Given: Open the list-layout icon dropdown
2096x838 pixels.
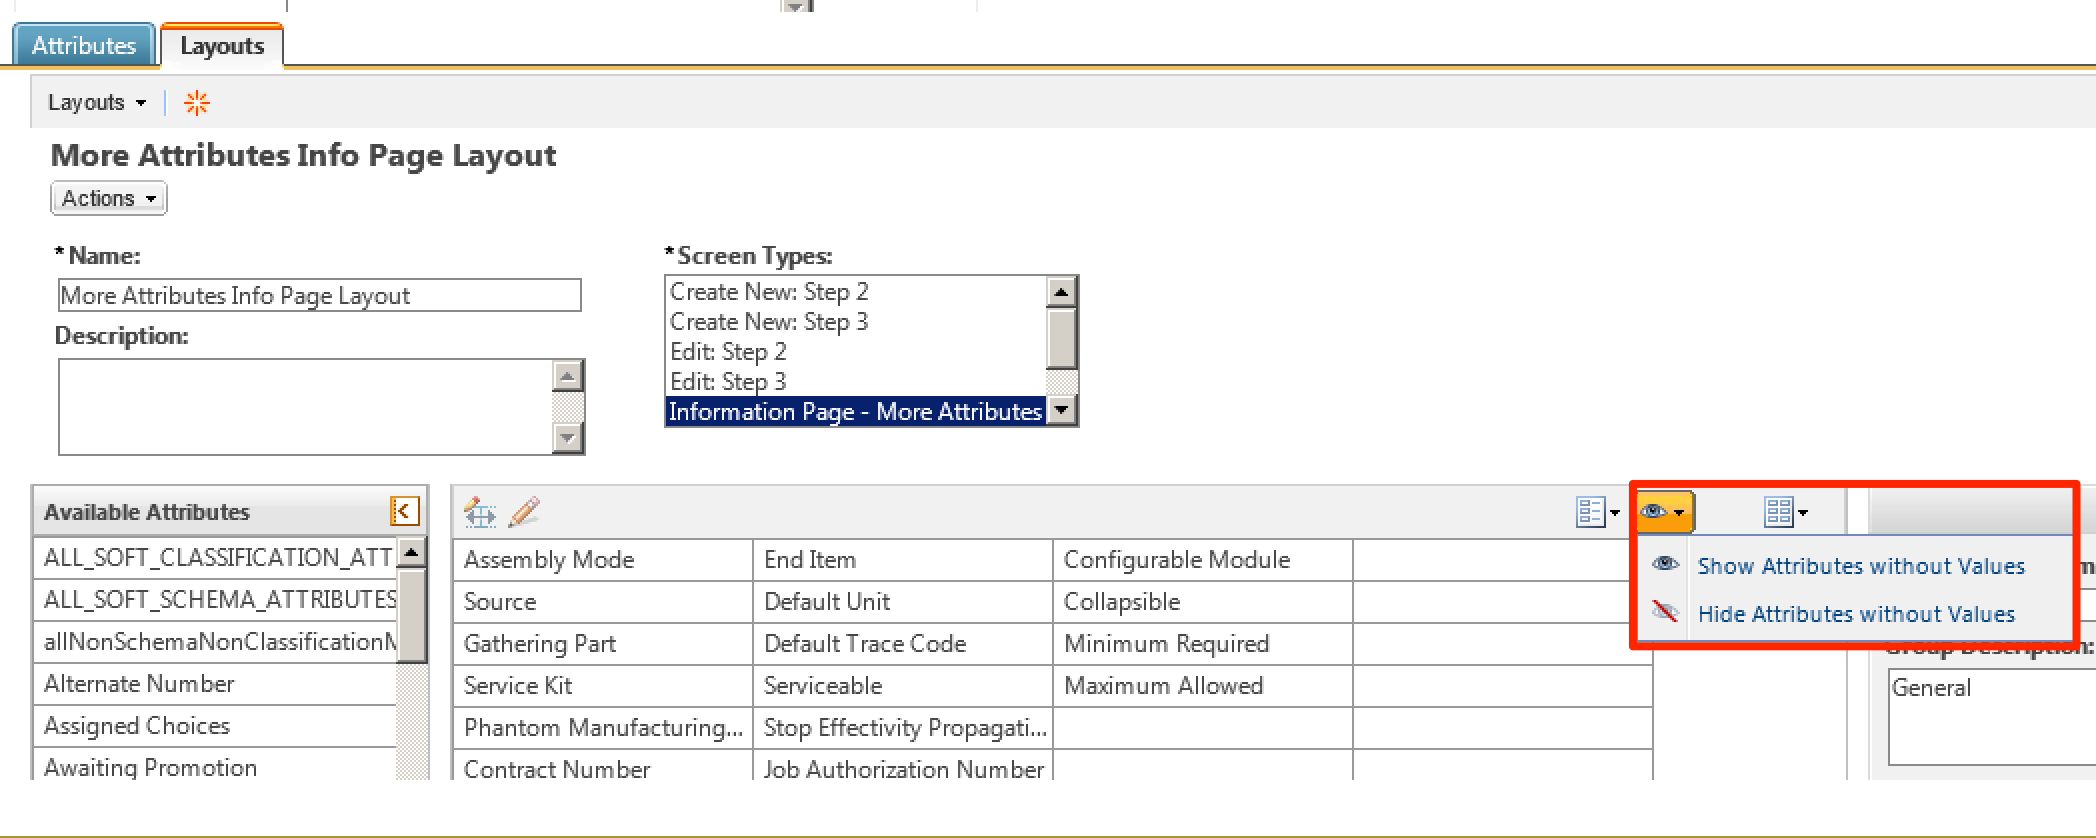Looking at the screenshot, I should pos(1597,512).
